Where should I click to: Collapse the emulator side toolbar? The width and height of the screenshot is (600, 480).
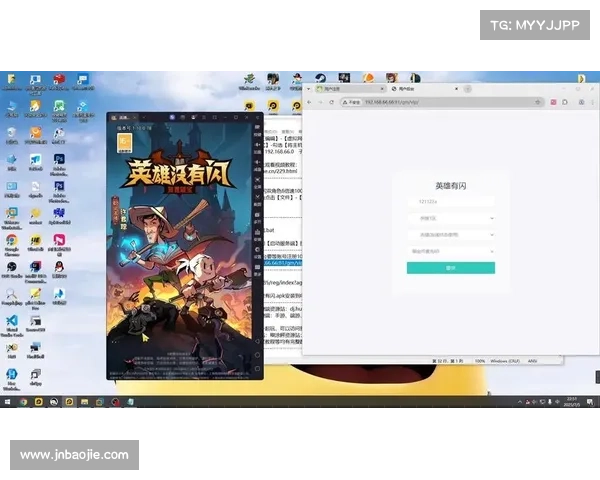click(x=258, y=118)
